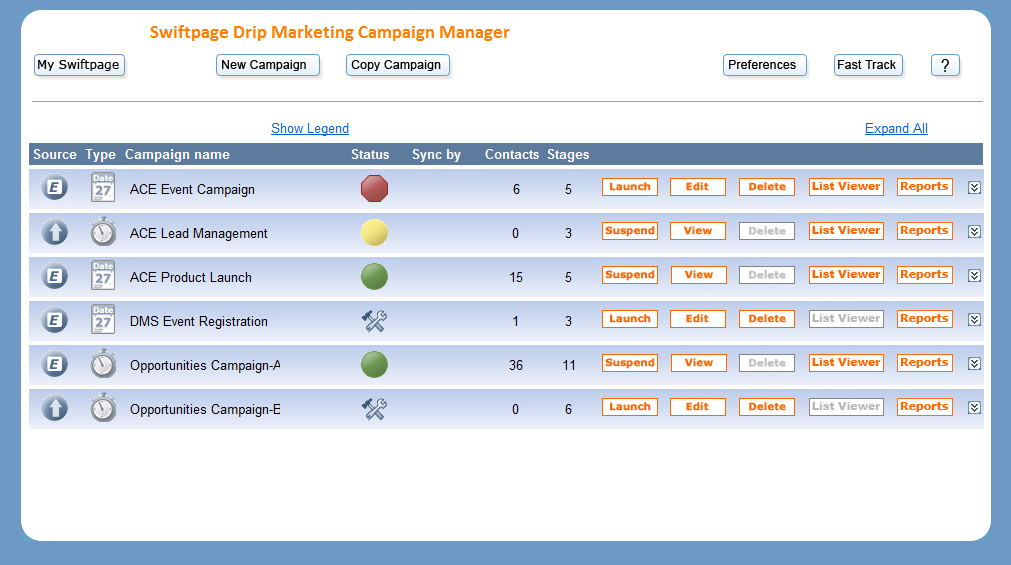The image size is (1011, 565).
Task: Open My Swiftpage
Action: 79,65
